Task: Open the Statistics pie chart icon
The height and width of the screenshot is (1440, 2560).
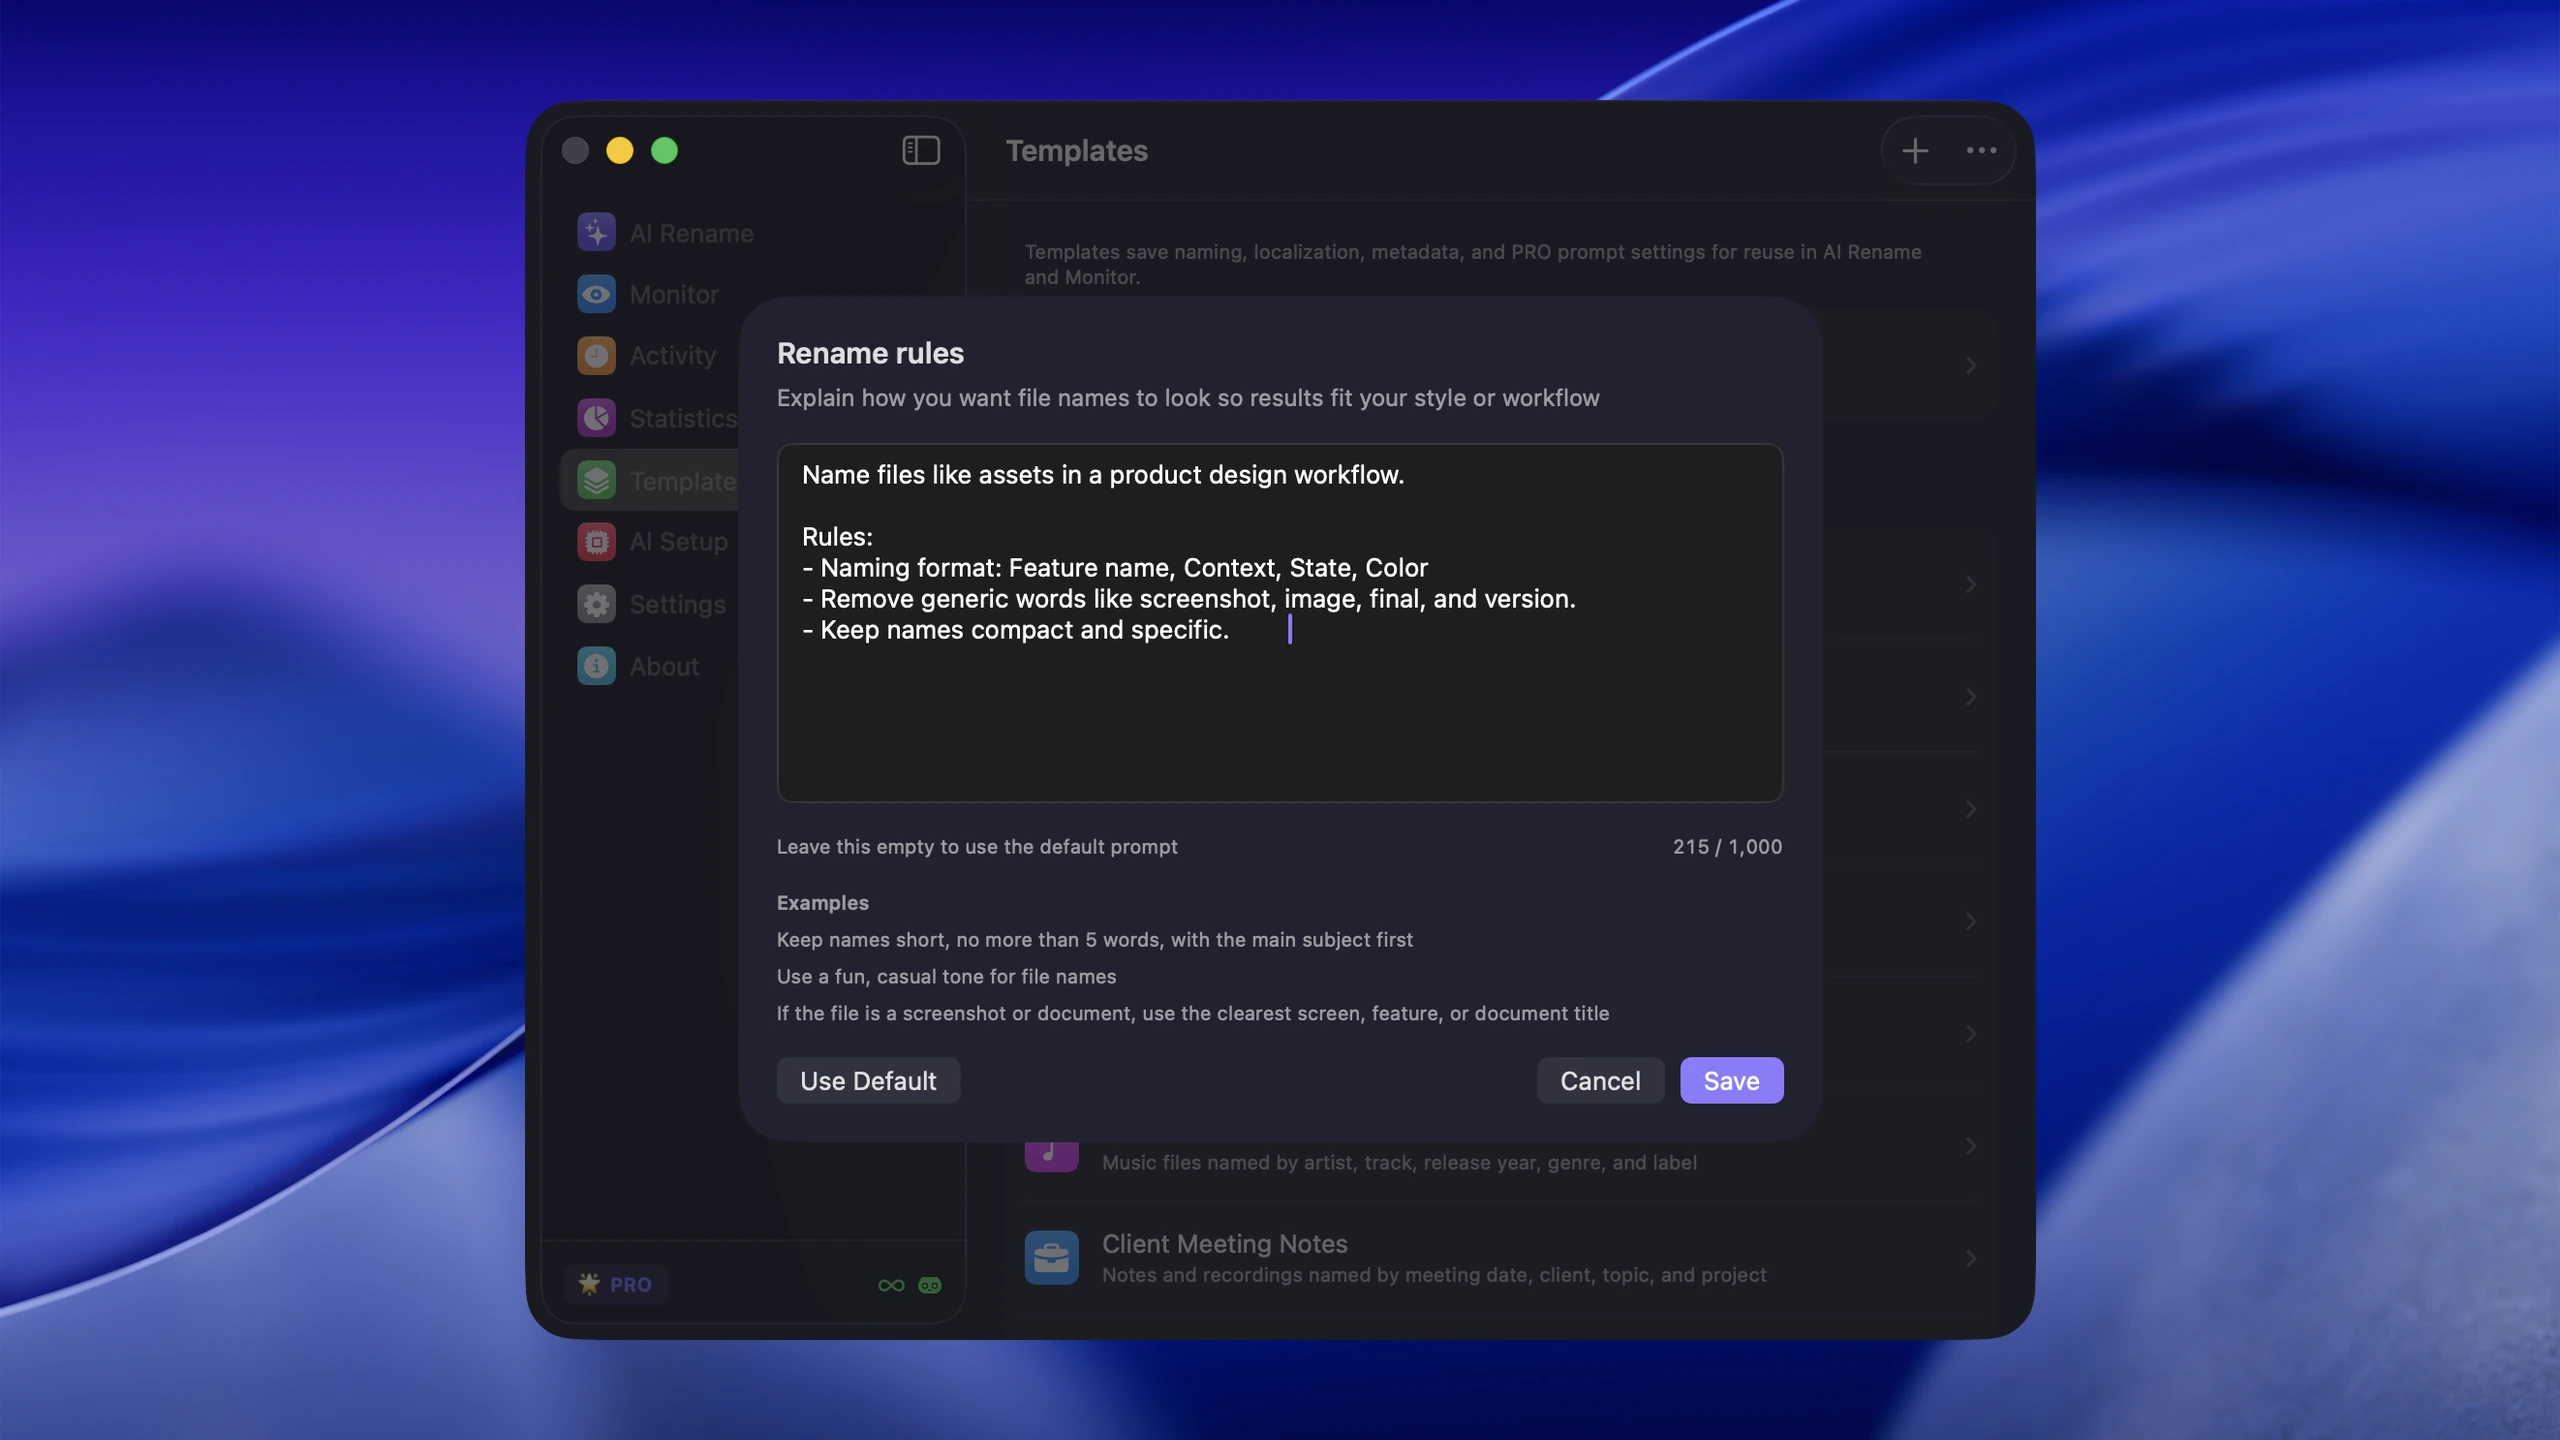Action: pyautogui.click(x=596, y=417)
